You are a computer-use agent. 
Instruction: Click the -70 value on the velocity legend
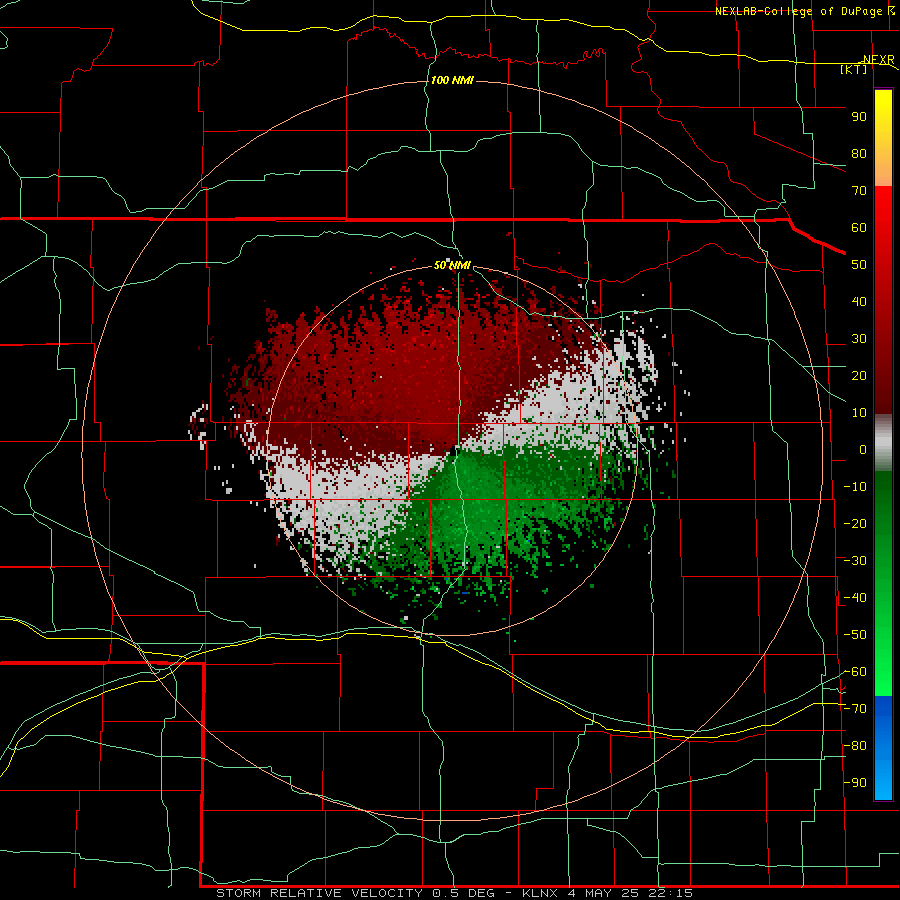tap(855, 709)
